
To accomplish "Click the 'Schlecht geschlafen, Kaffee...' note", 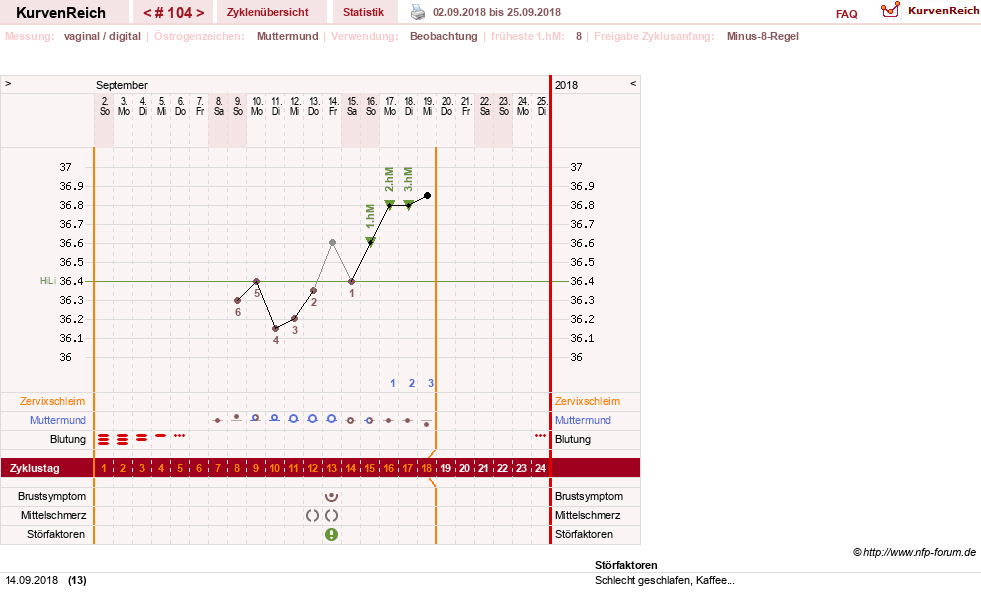I will (x=664, y=580).
